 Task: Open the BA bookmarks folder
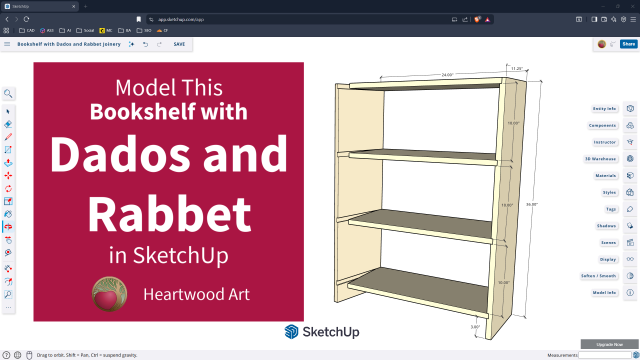(125, 31)
